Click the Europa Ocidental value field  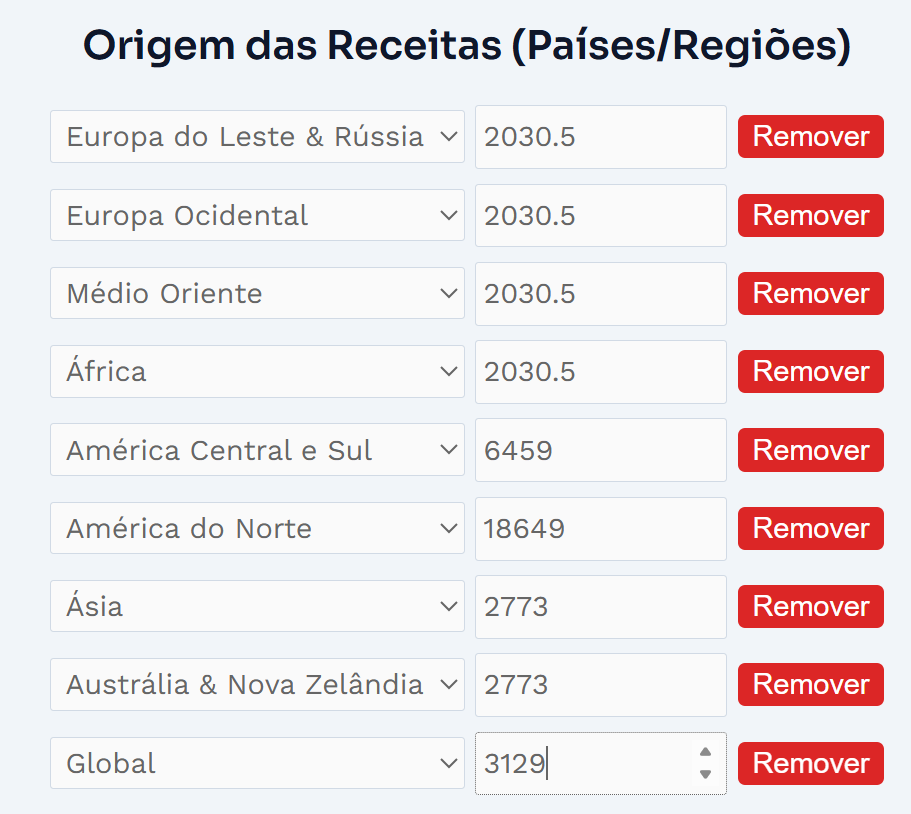coord(600,215)
